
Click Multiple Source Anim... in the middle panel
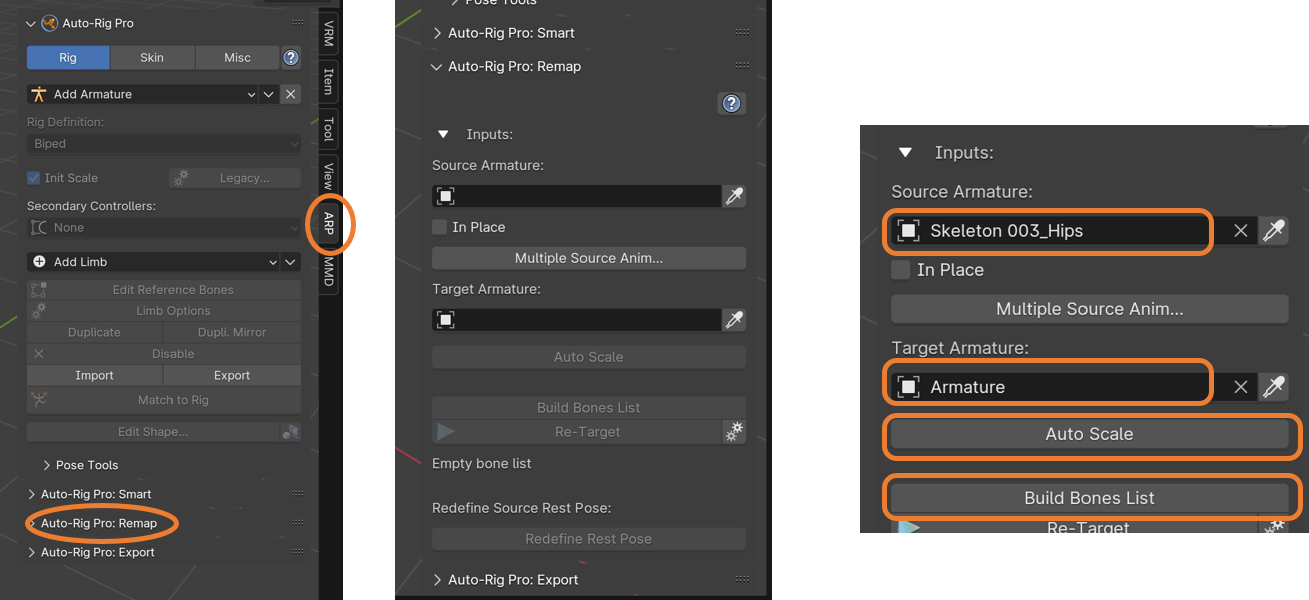[589, 258]
